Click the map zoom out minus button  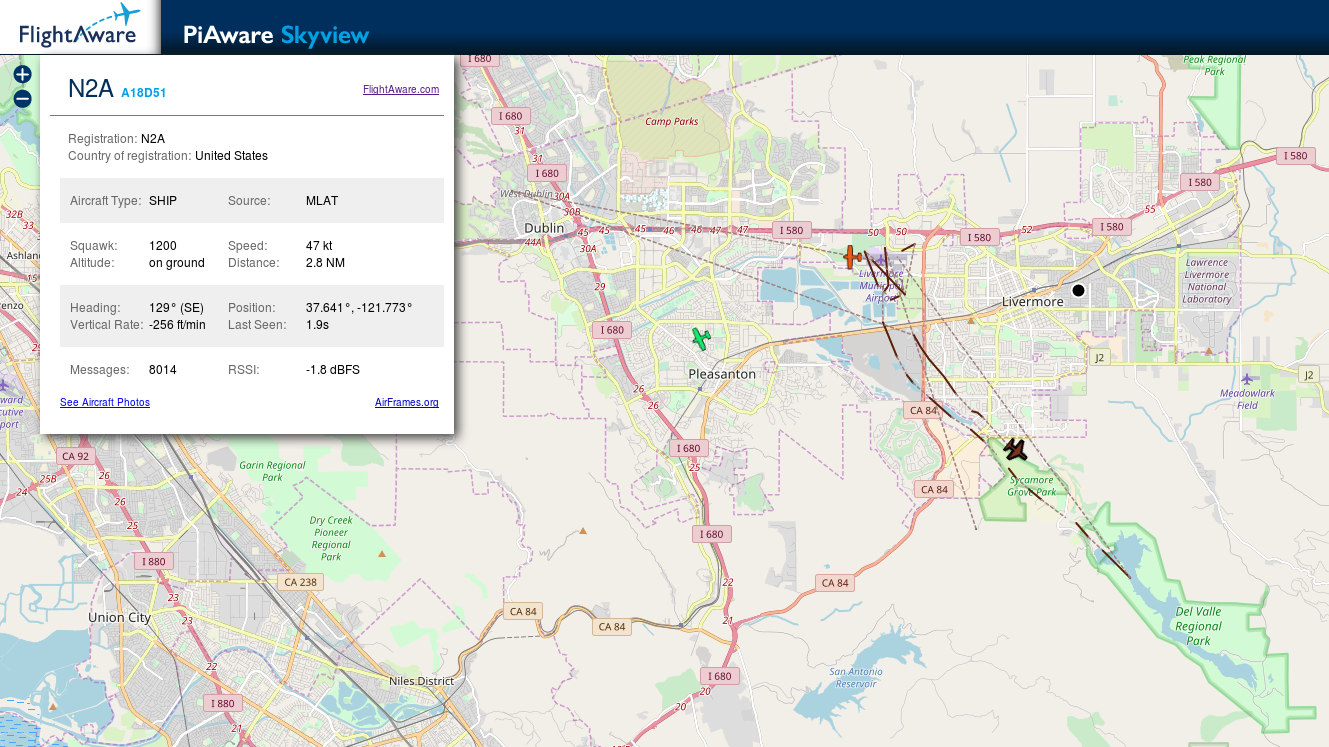point(22,99)
